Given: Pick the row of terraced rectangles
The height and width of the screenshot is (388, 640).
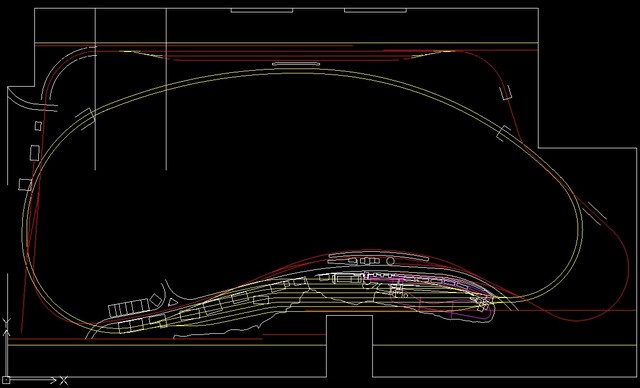Looking at the screenshot, I should [x=129, y=308].
